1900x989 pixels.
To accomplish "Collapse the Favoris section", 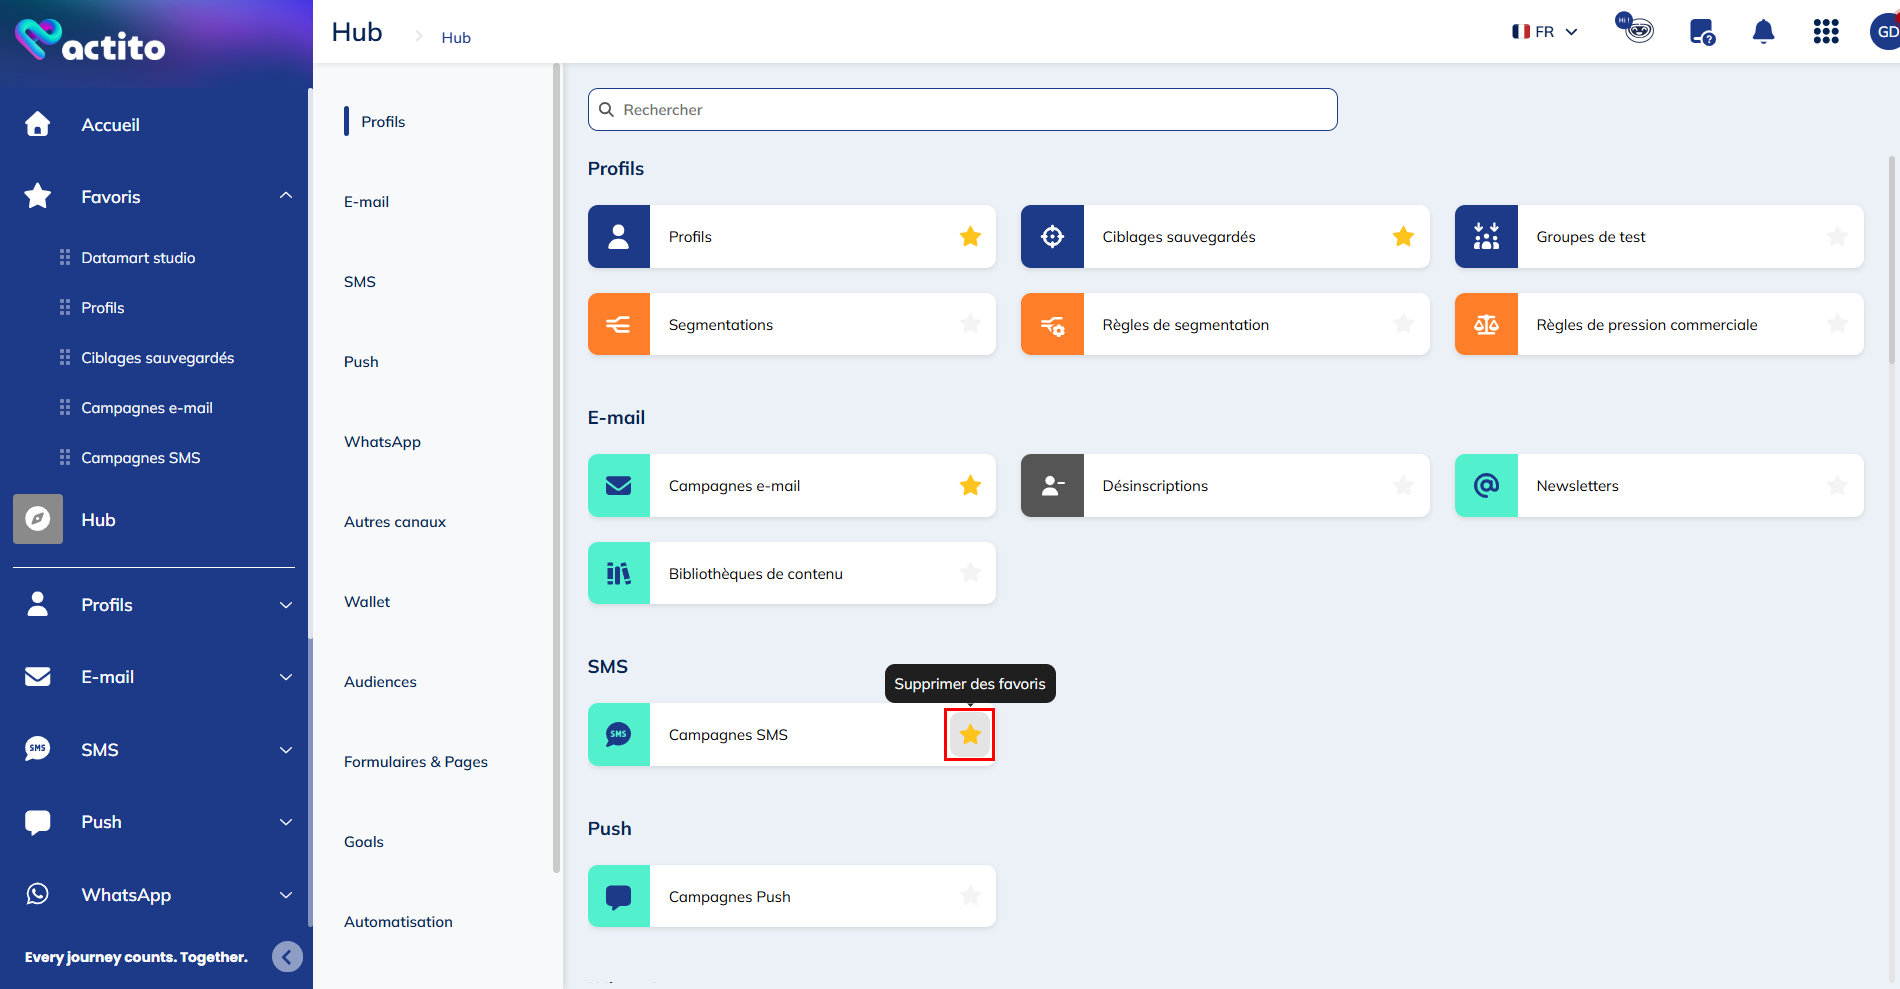I will (x=286, y=196).
